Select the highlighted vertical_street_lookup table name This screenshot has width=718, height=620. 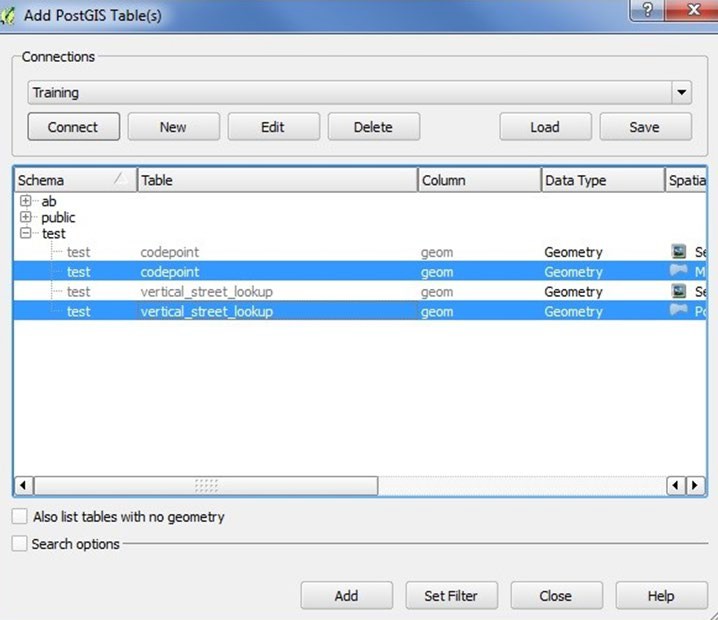pyautogui.click(x=207, y=311)
